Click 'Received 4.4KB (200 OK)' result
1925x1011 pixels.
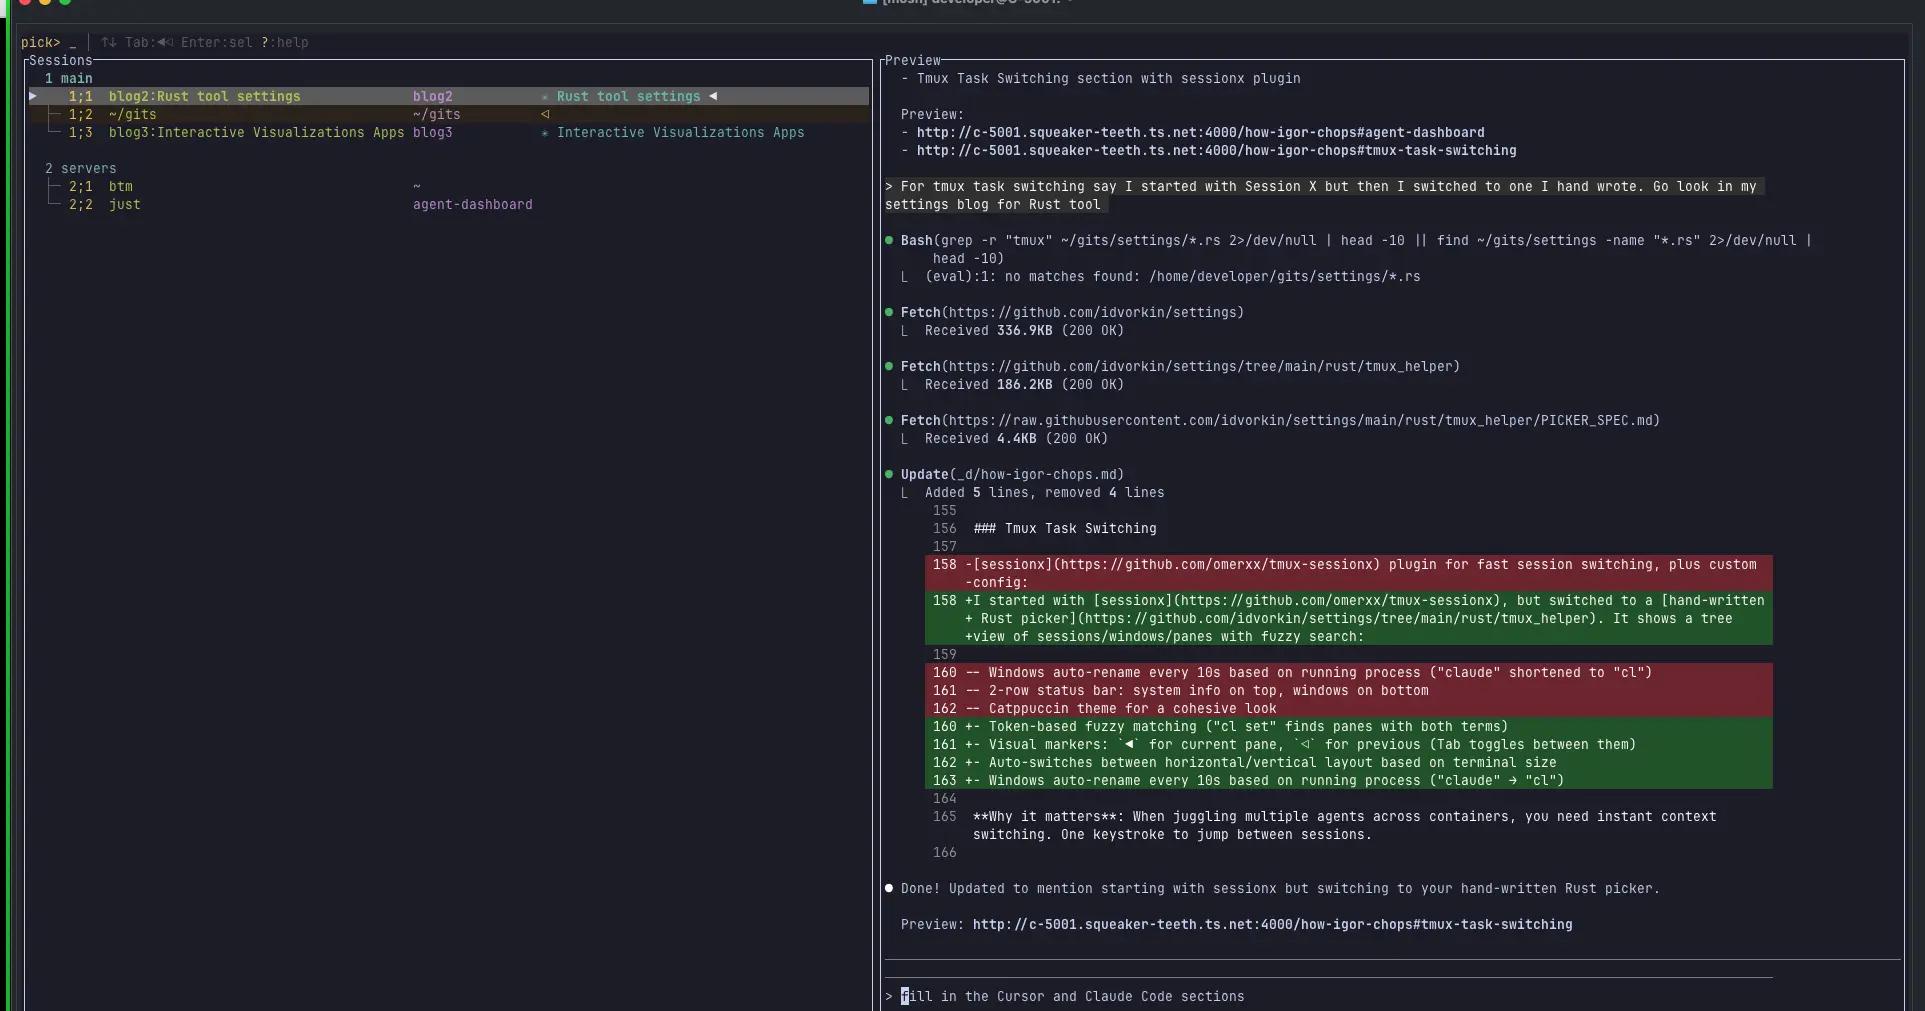tap(1017, 438)
